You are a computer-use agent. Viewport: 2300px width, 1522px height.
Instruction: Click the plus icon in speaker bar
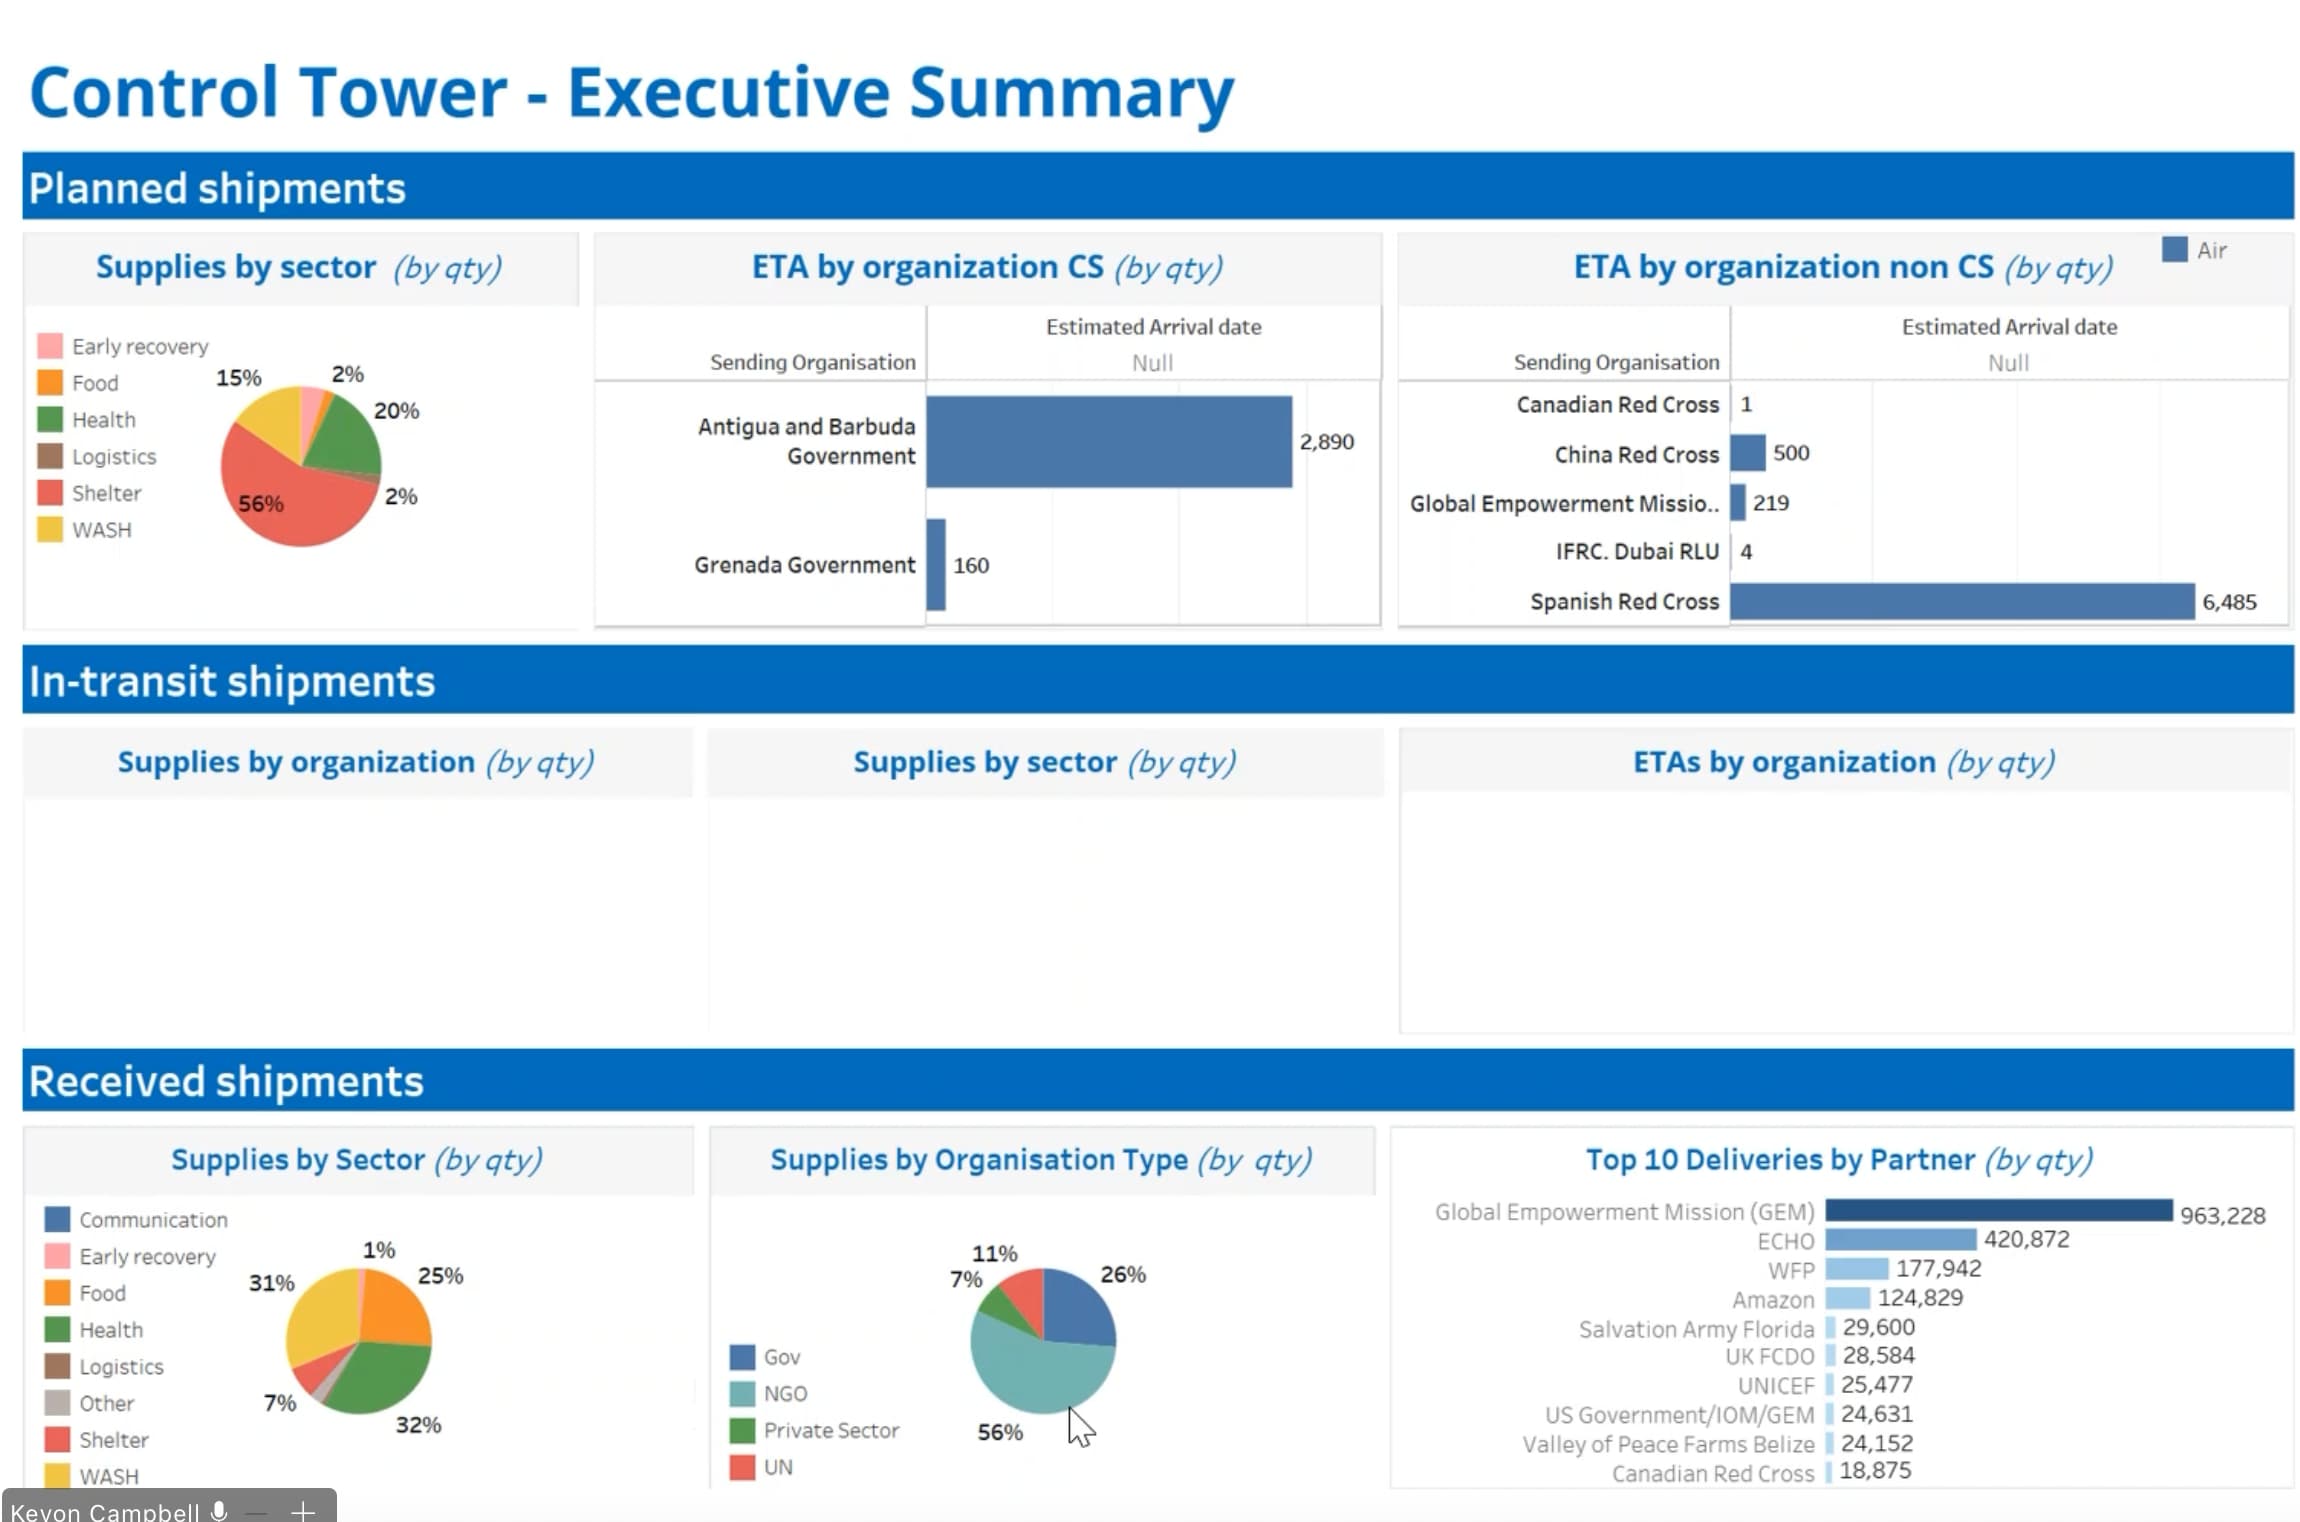302,1512
